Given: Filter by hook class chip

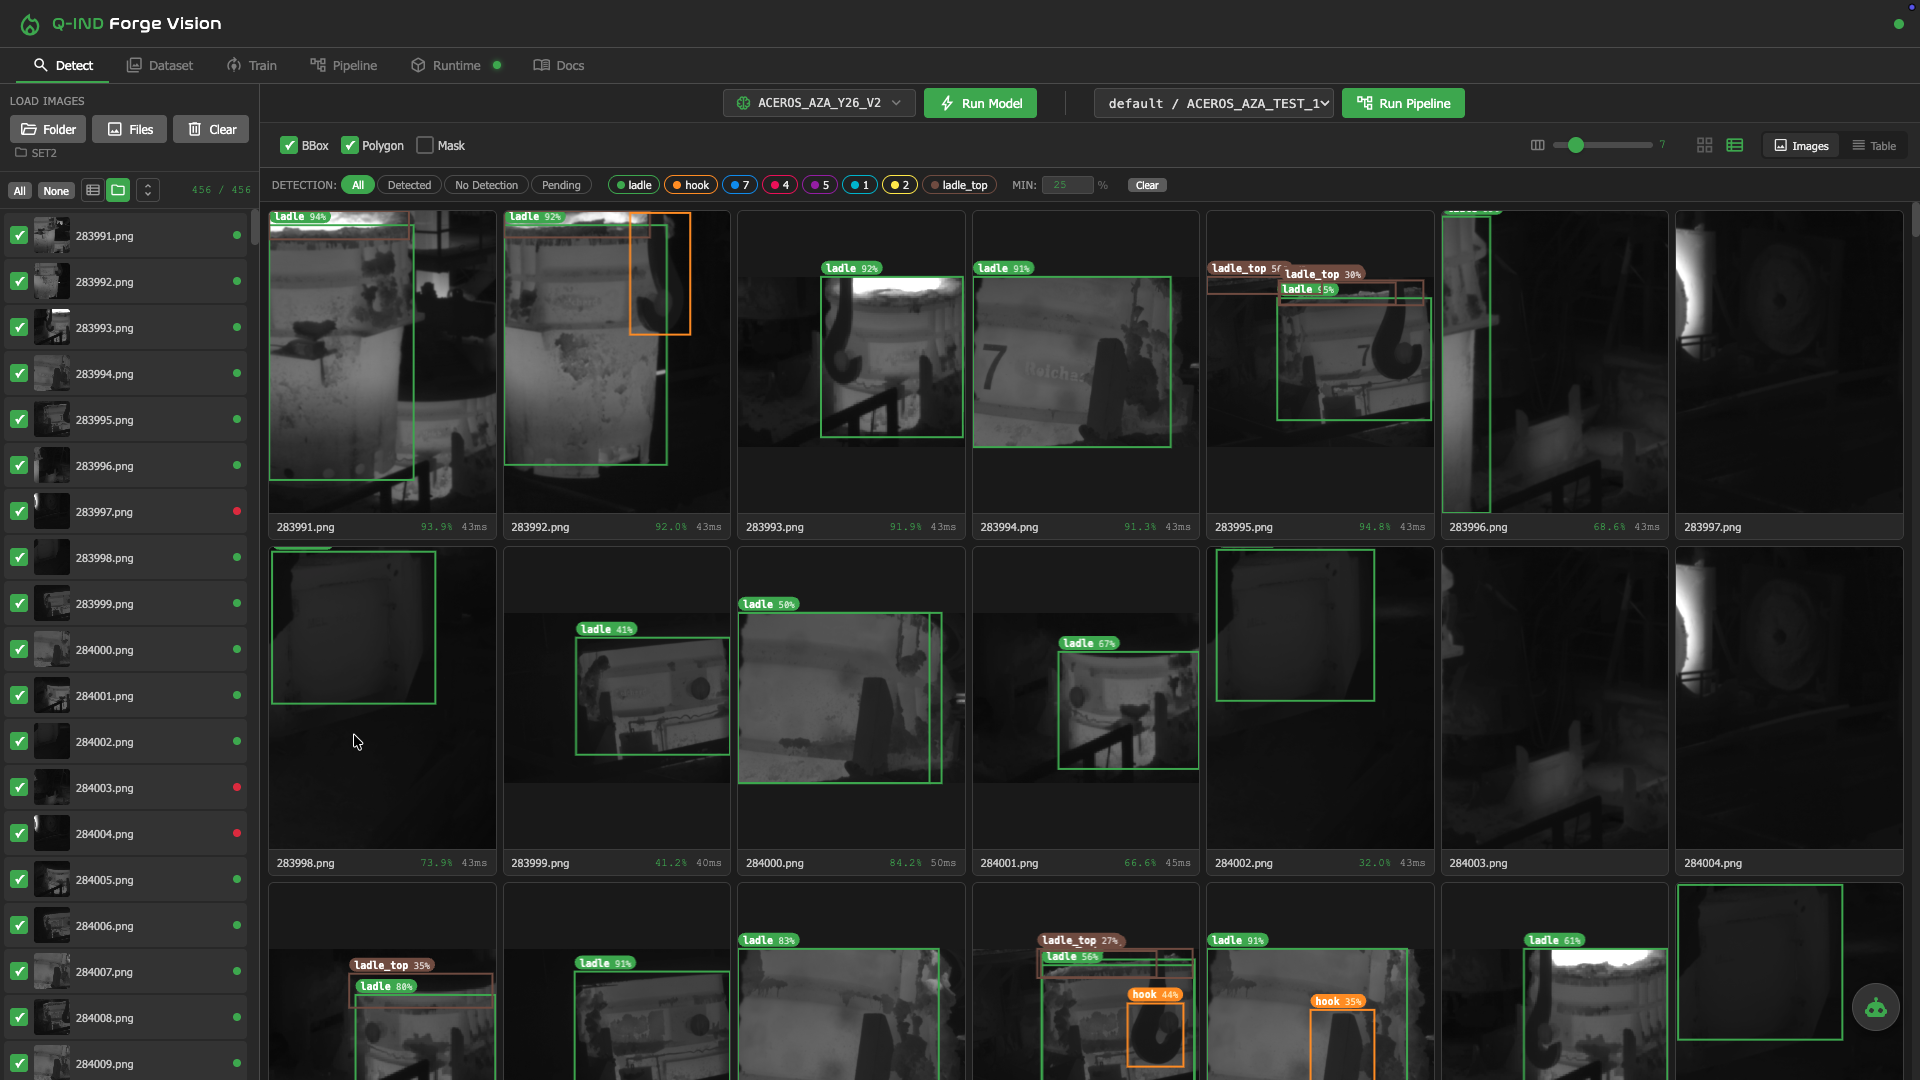Looking at the screenshot, I should 691,185.
